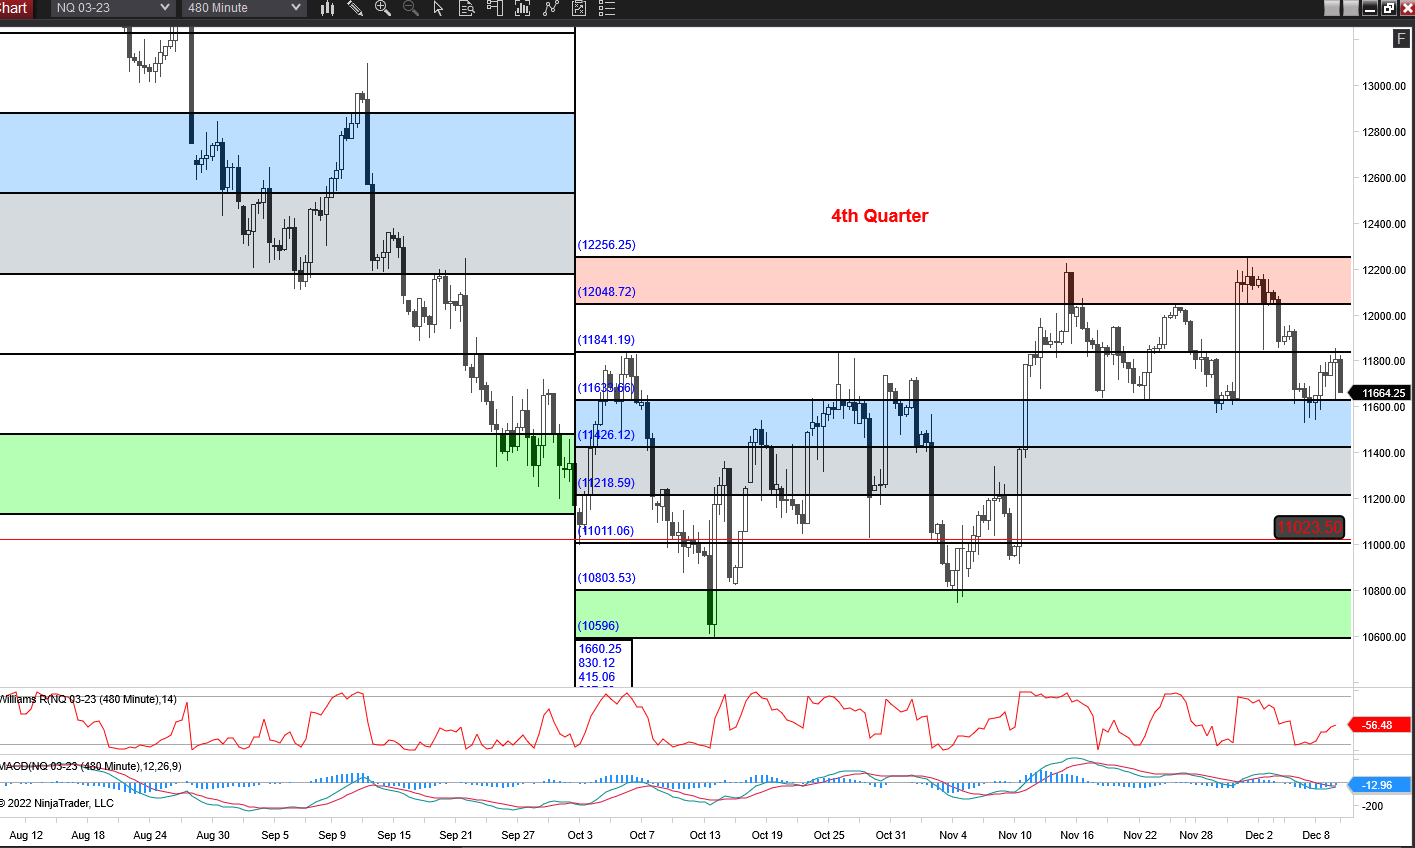This screenshot has height=848, width=1415.
Task: Open the Indicators icon in toolbar
Action: pyautogui.click(x=522, y=8)
